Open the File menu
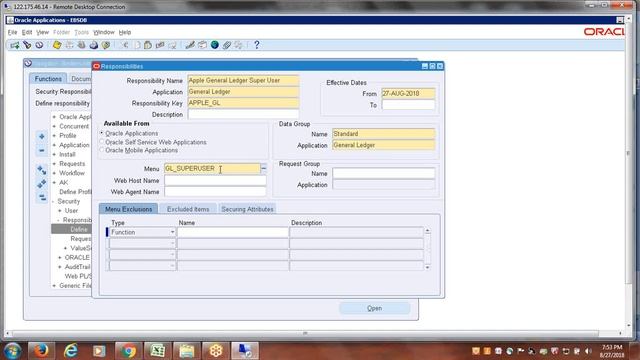640x360 pixels. (12, 32)
